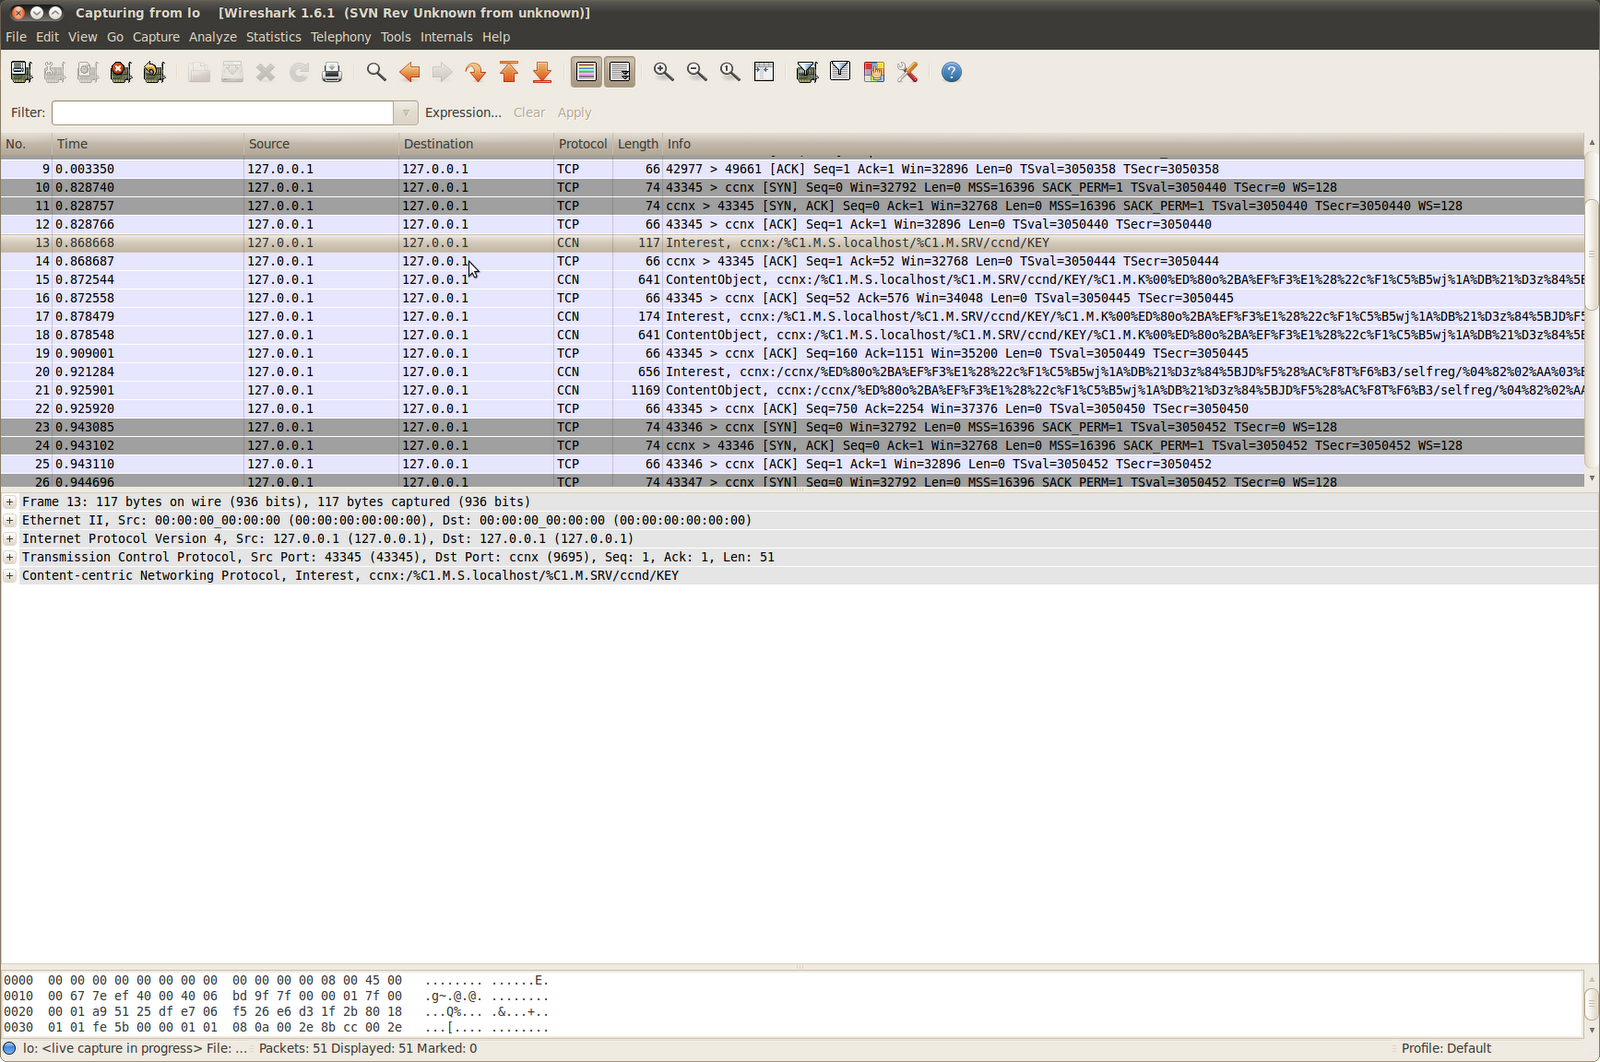The image size is (1600, 1062).
Task: Expand the Frame 13 details
Action: pos(9,501)
